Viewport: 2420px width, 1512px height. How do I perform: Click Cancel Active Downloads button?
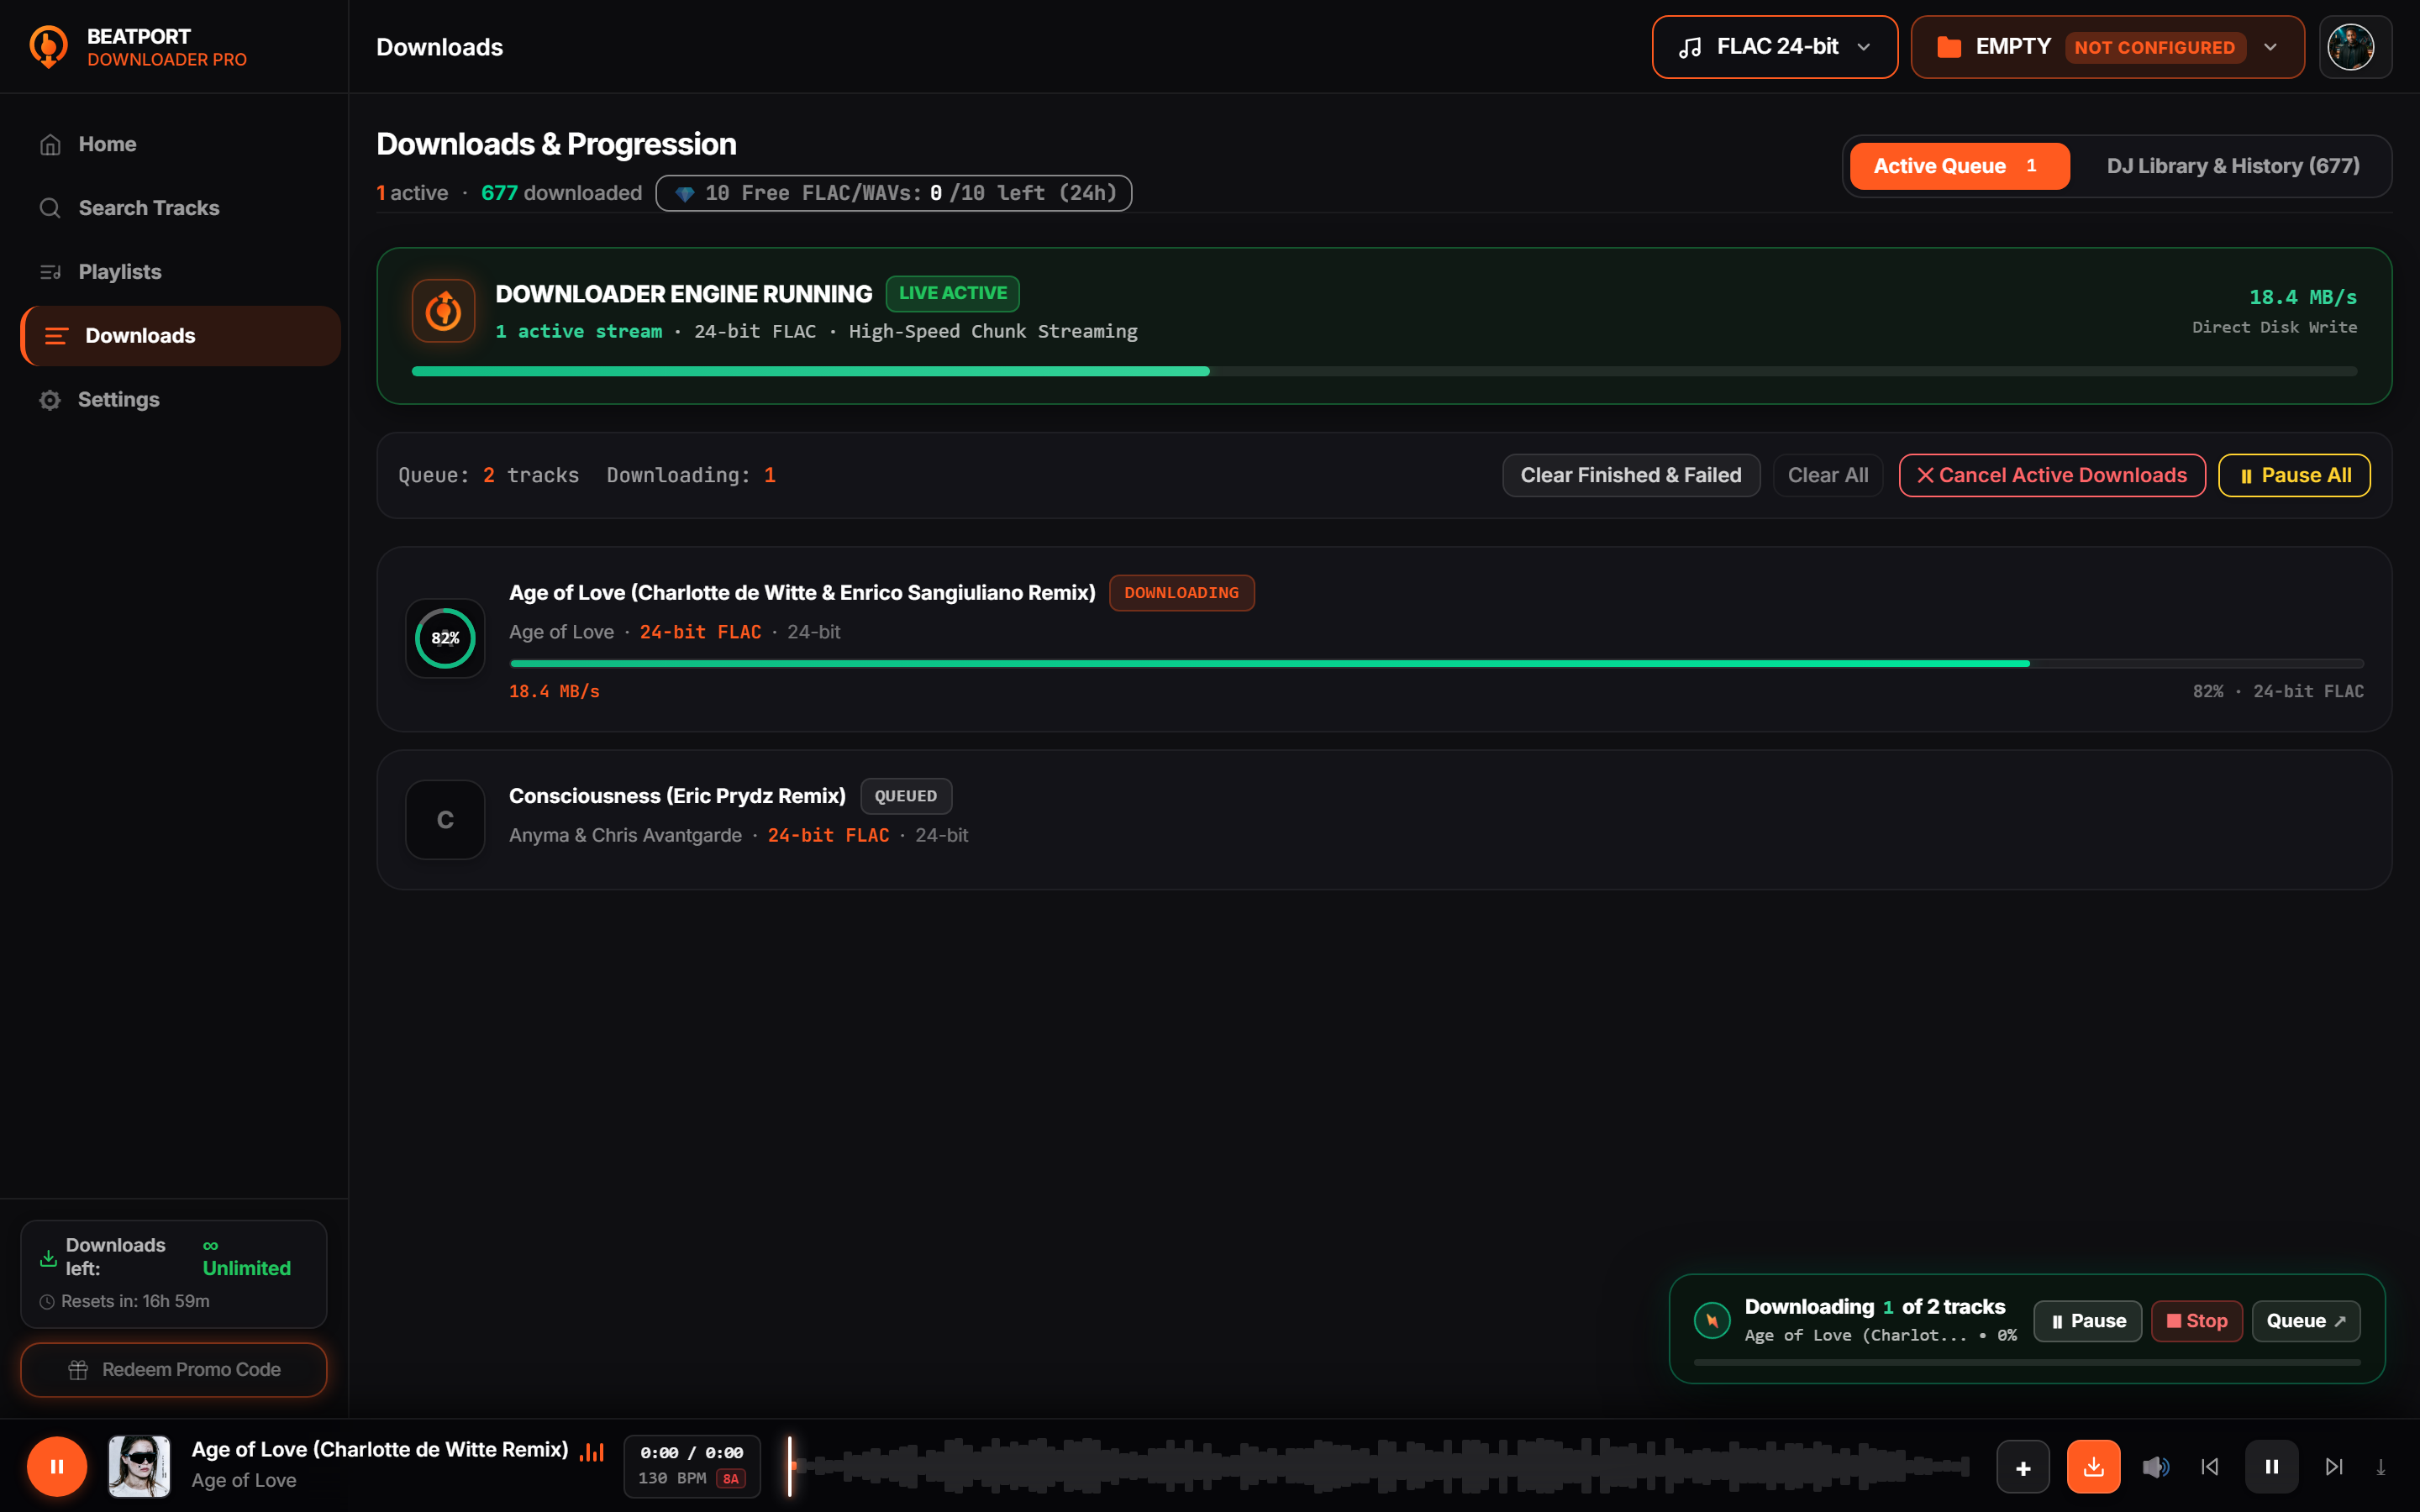click(x=2051, y=475)
